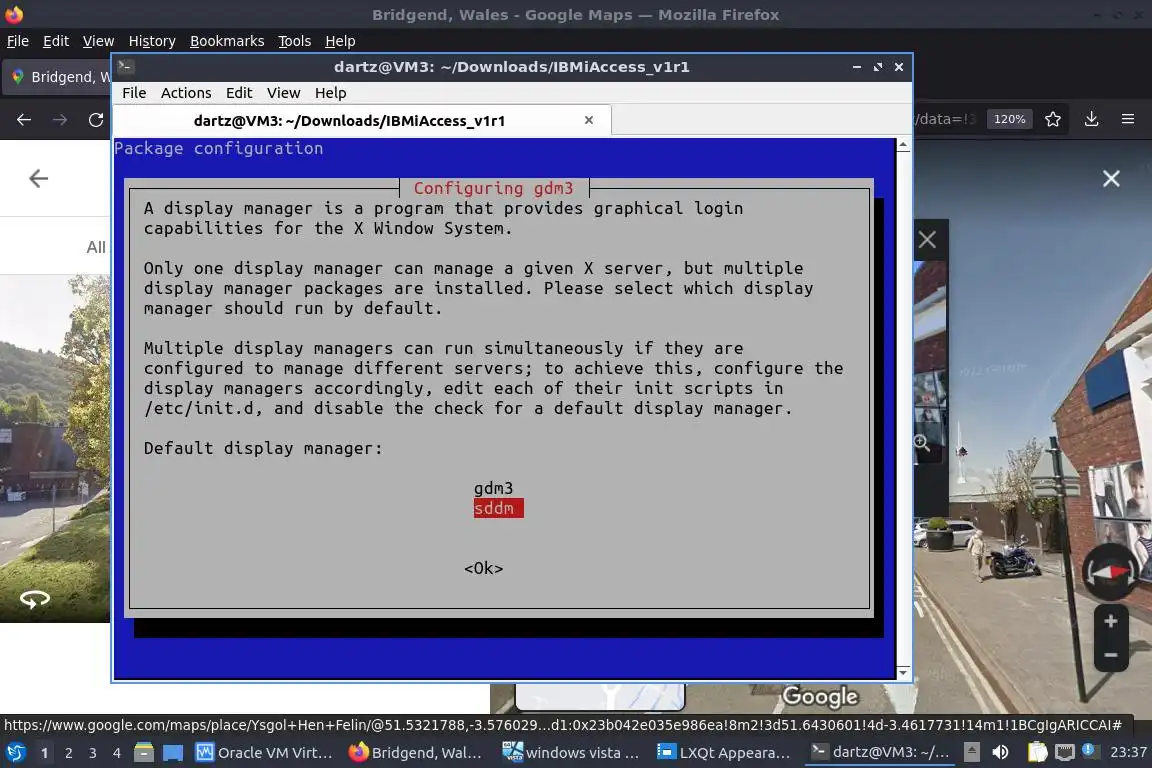Image resolution: width=1152 pixels, height=768 pixels.
Task: Click the Street View compass control
Action: 1109,572
